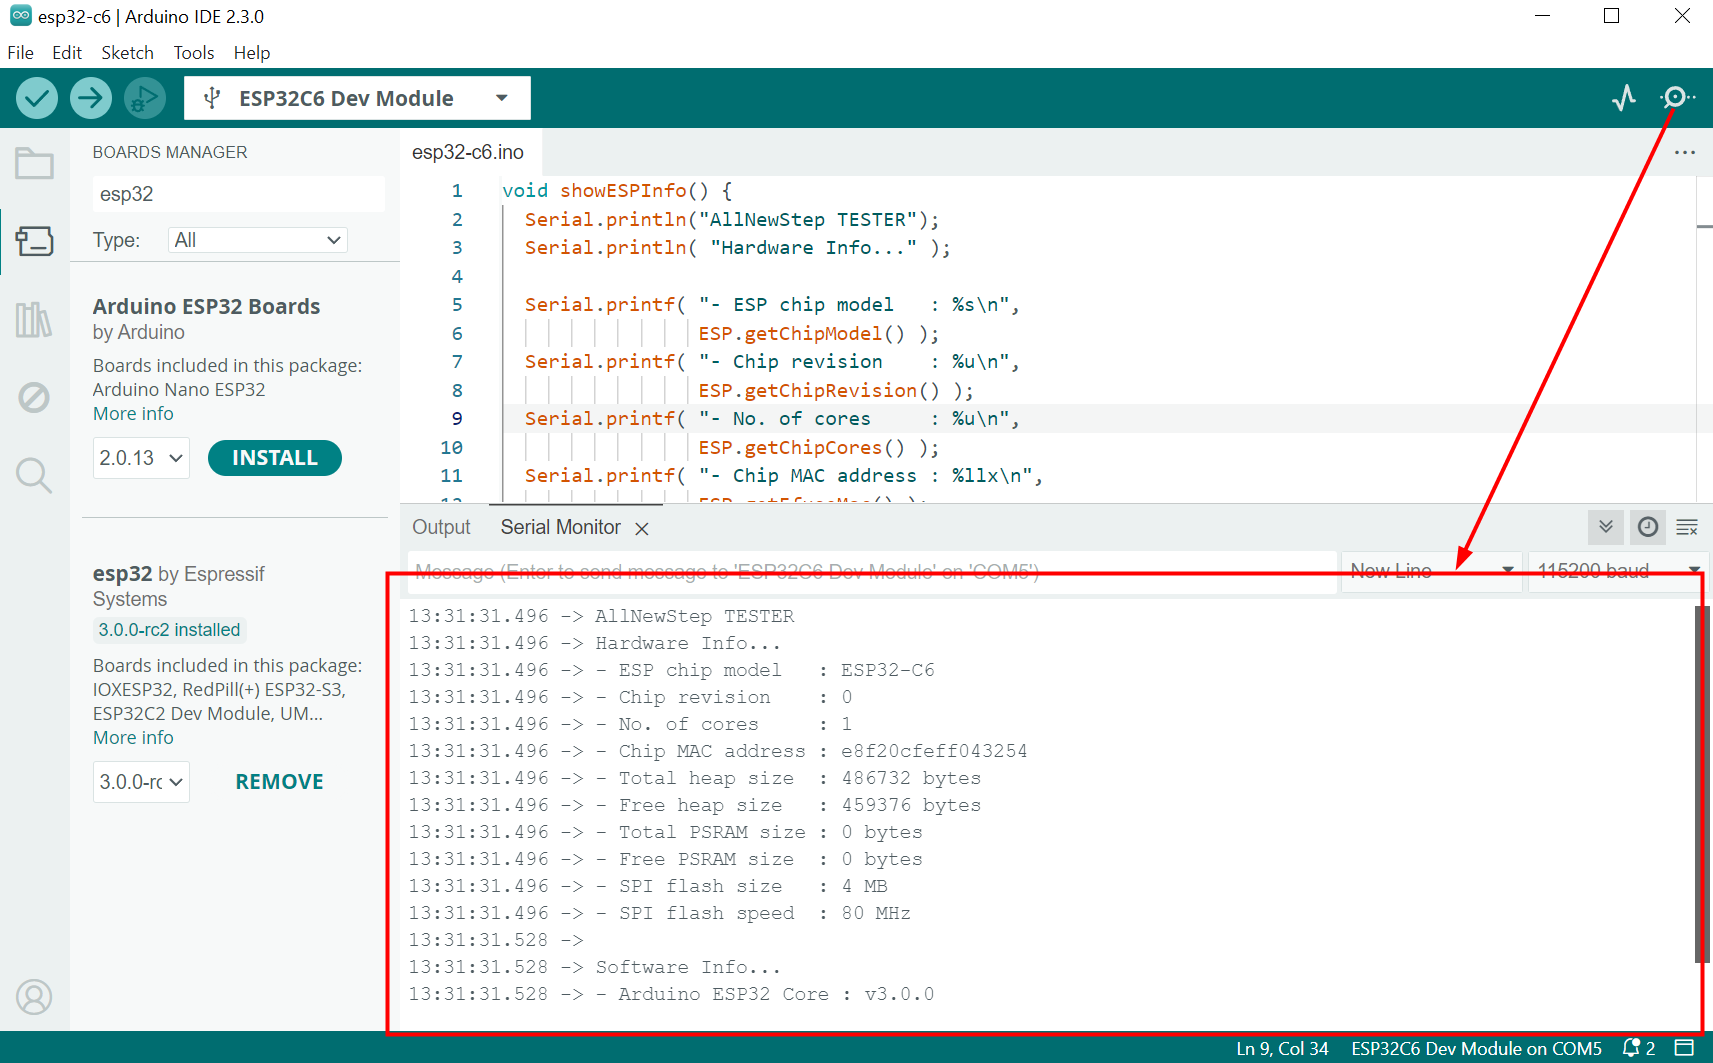Close the Serial Monitor tab
Image resolution: width=1713 pixels, height=1063 pixels.
pos(642,529)
